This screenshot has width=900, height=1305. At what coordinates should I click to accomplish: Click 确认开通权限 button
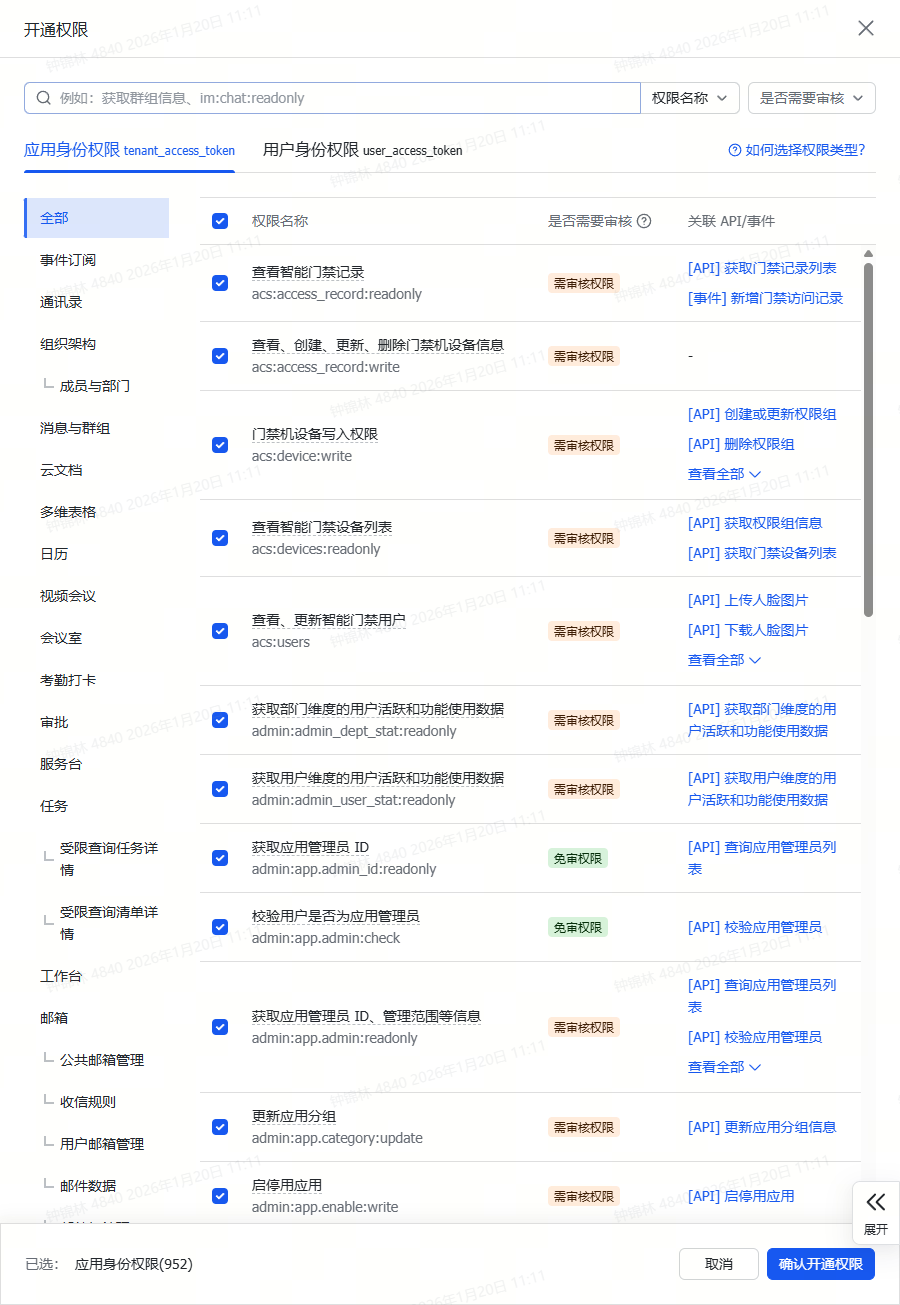coord(821,1264)
